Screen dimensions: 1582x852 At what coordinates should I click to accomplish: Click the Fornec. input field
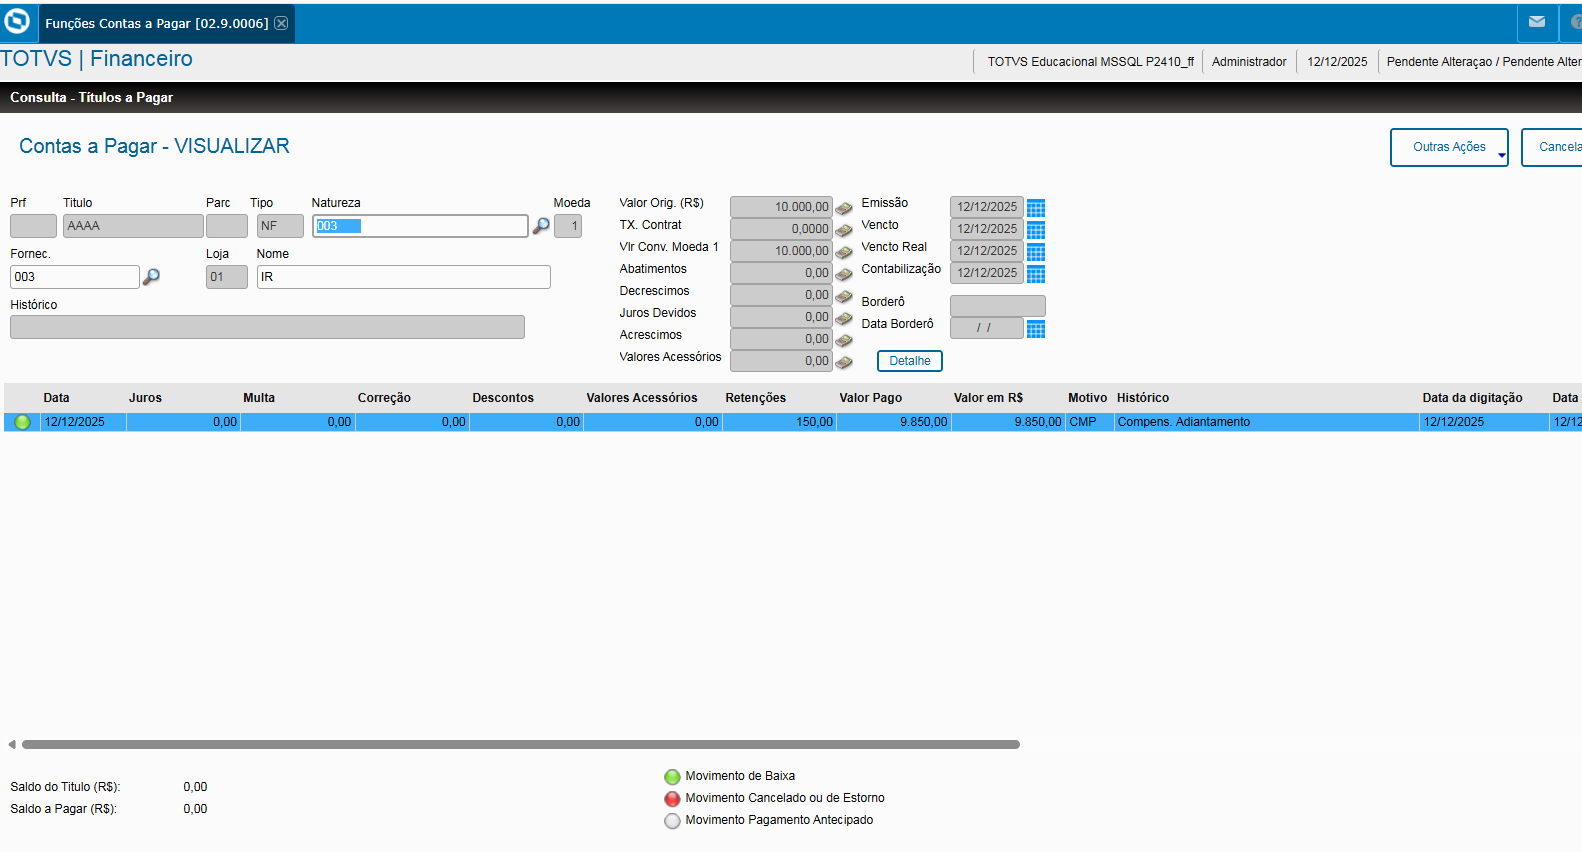[x=75, y=277]
